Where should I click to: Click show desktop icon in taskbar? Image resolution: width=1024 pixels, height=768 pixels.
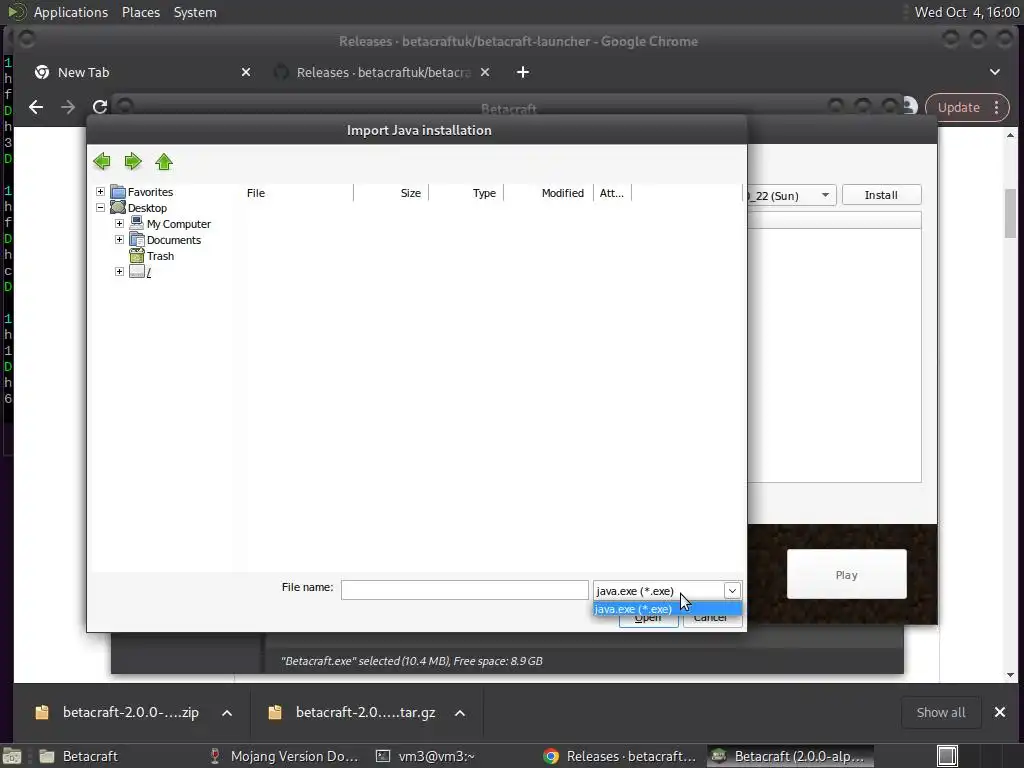tap(12, 756)
